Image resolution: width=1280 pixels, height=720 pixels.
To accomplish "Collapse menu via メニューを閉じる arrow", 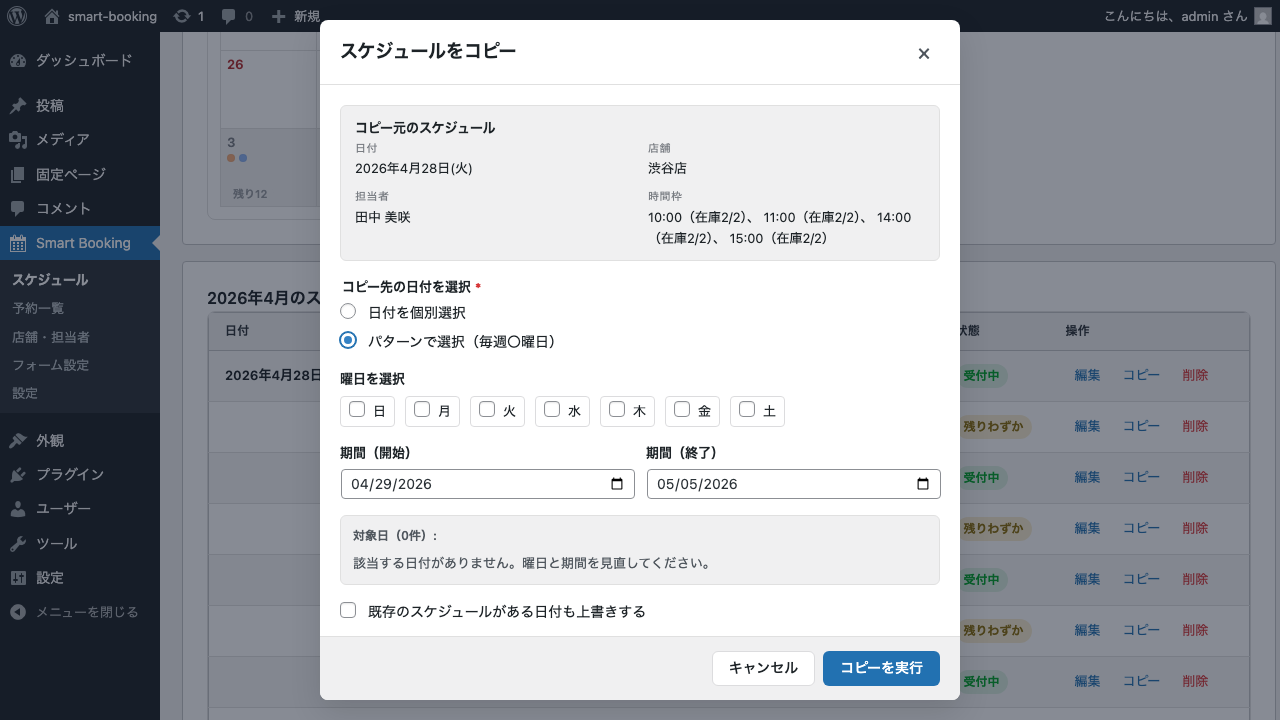I will (x=18, y=612).
